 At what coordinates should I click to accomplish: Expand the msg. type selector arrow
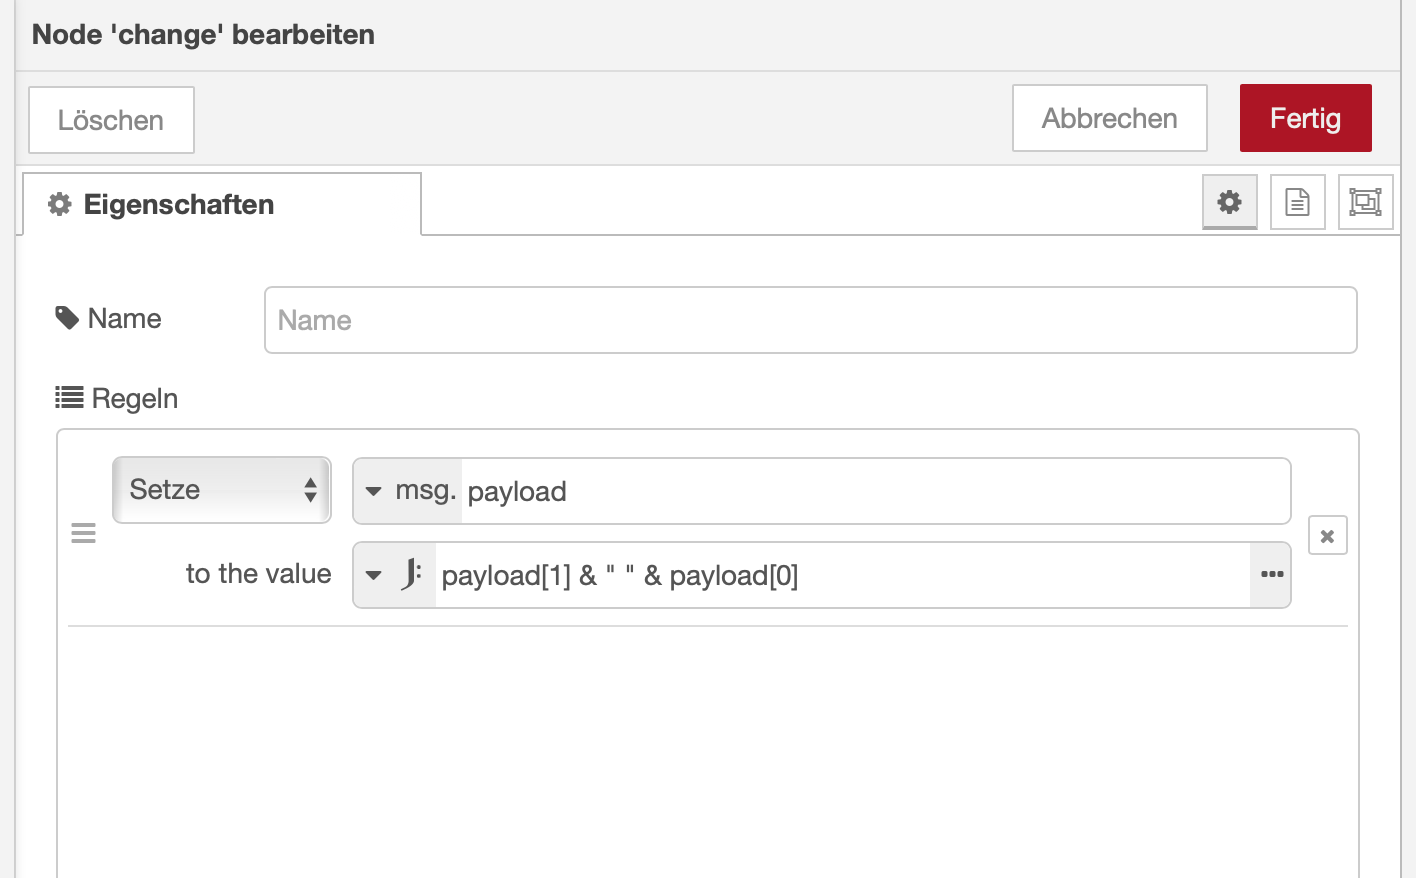tap(374, 491)
